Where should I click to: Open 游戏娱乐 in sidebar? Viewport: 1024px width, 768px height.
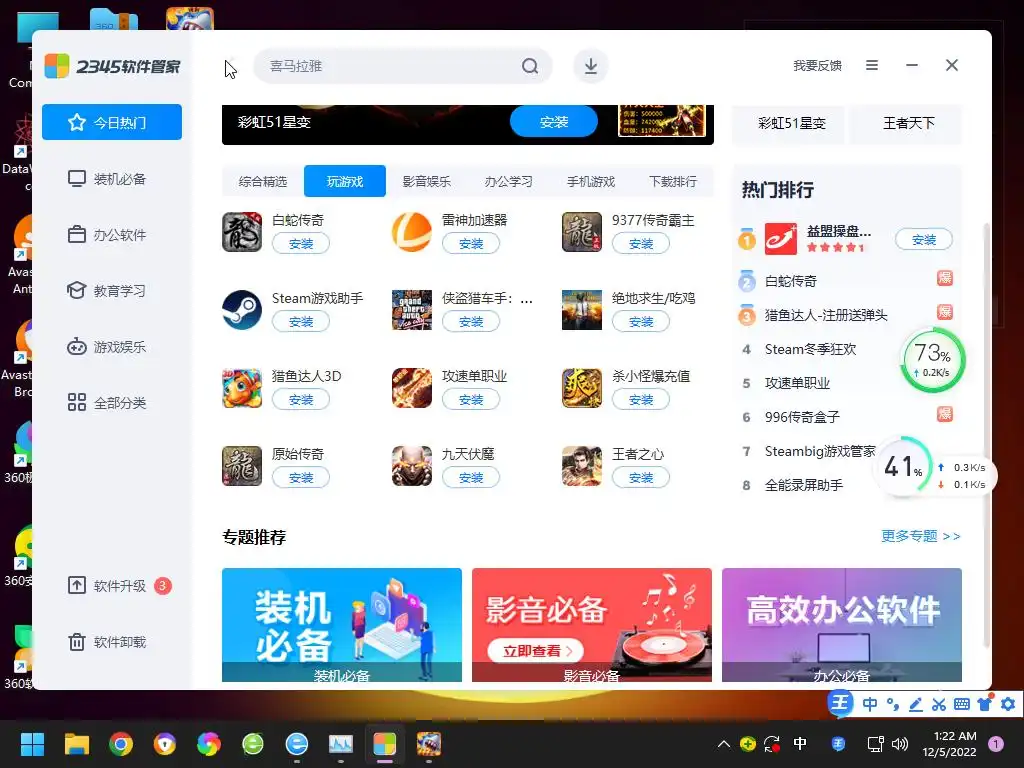(112, 347)
